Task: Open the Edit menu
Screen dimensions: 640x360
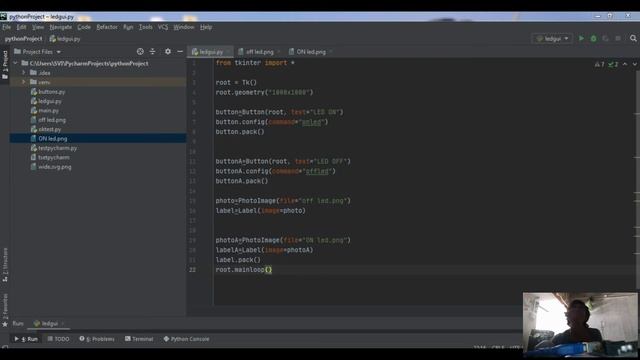Action: [21, 27]
